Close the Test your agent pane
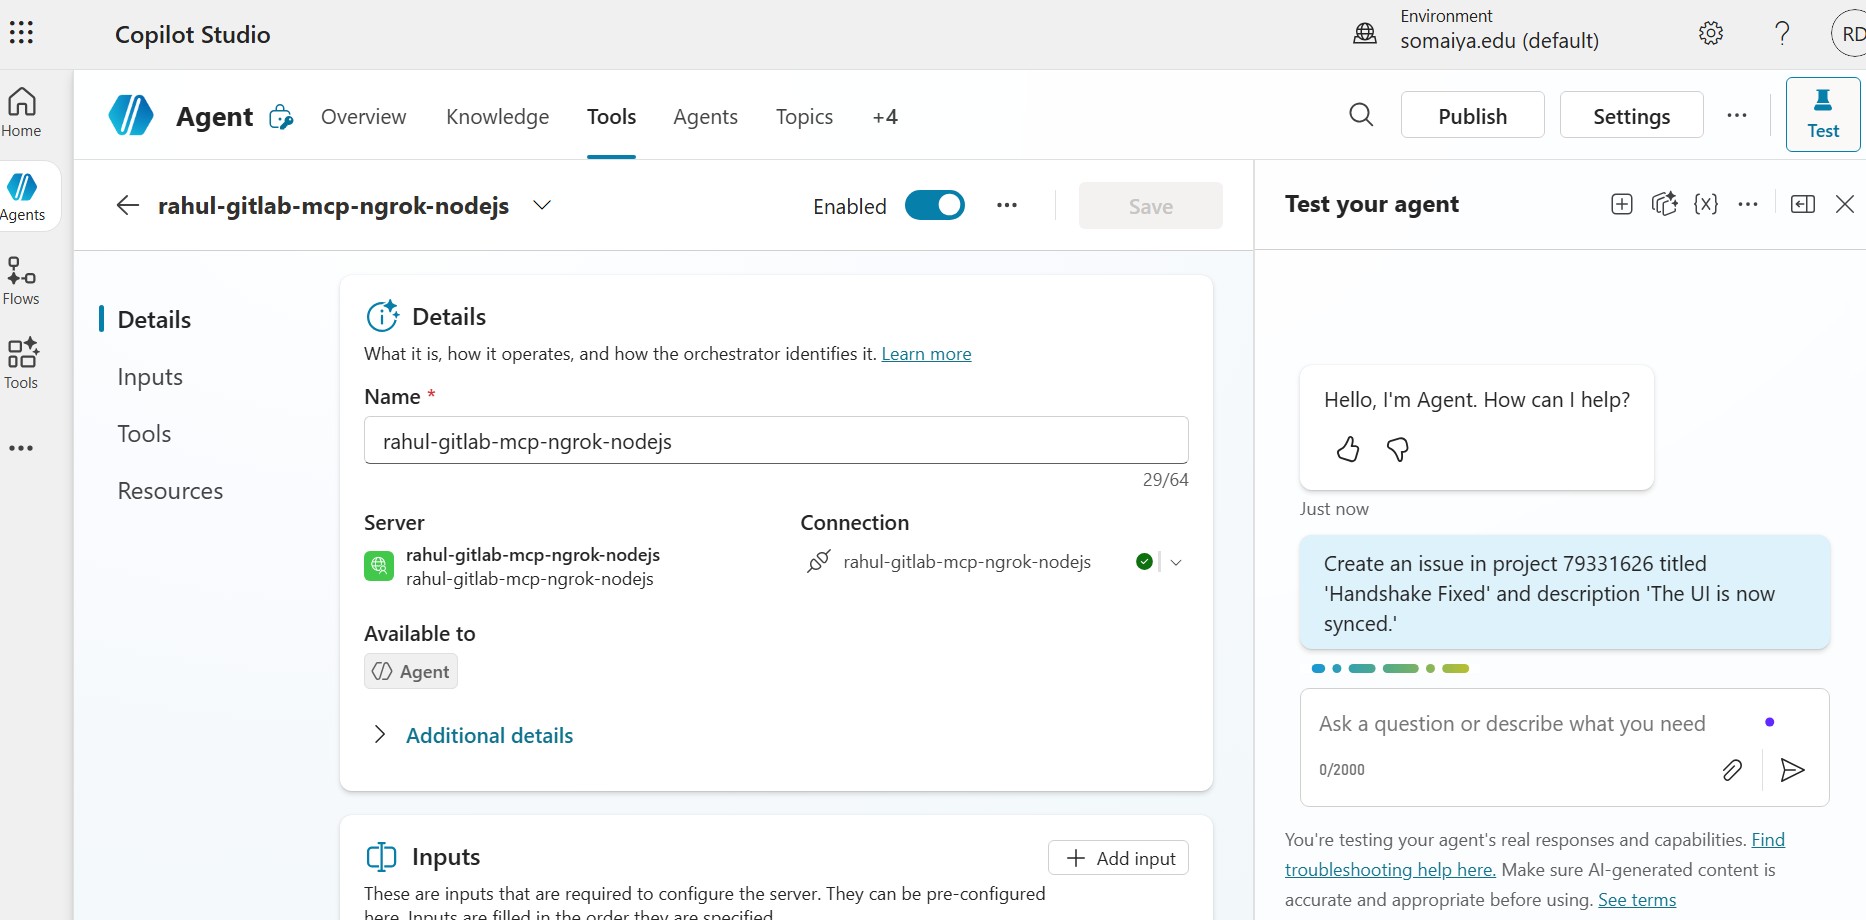The height and width of the screenshot is (920, 1866). tap(1845, 204)
